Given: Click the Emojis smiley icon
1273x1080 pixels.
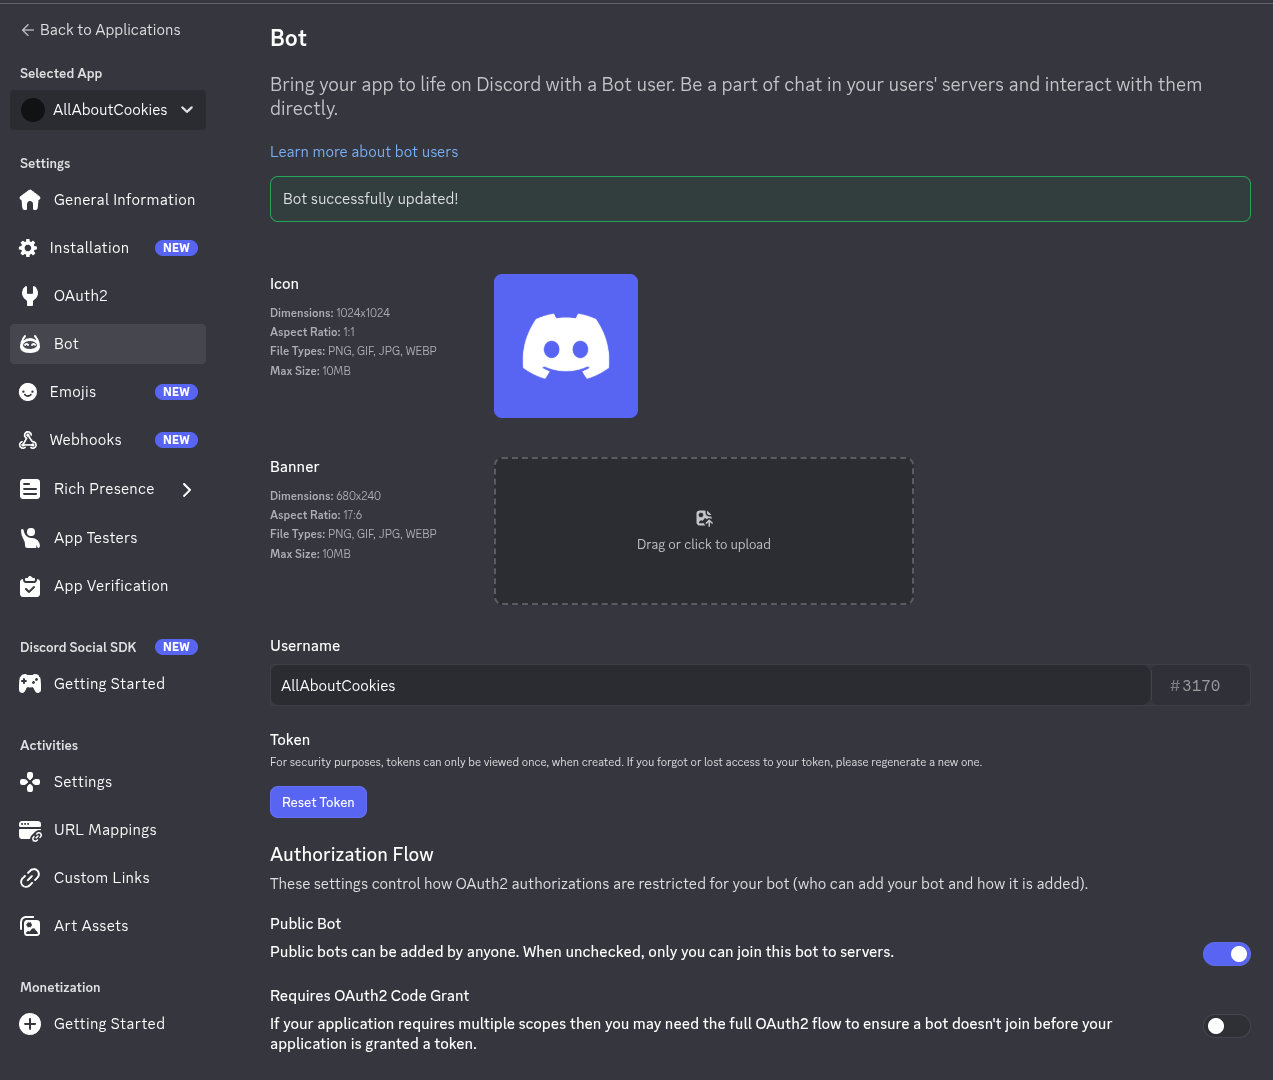Looking at the screenshot, I should pyautogui.click(x=28, y=392).
